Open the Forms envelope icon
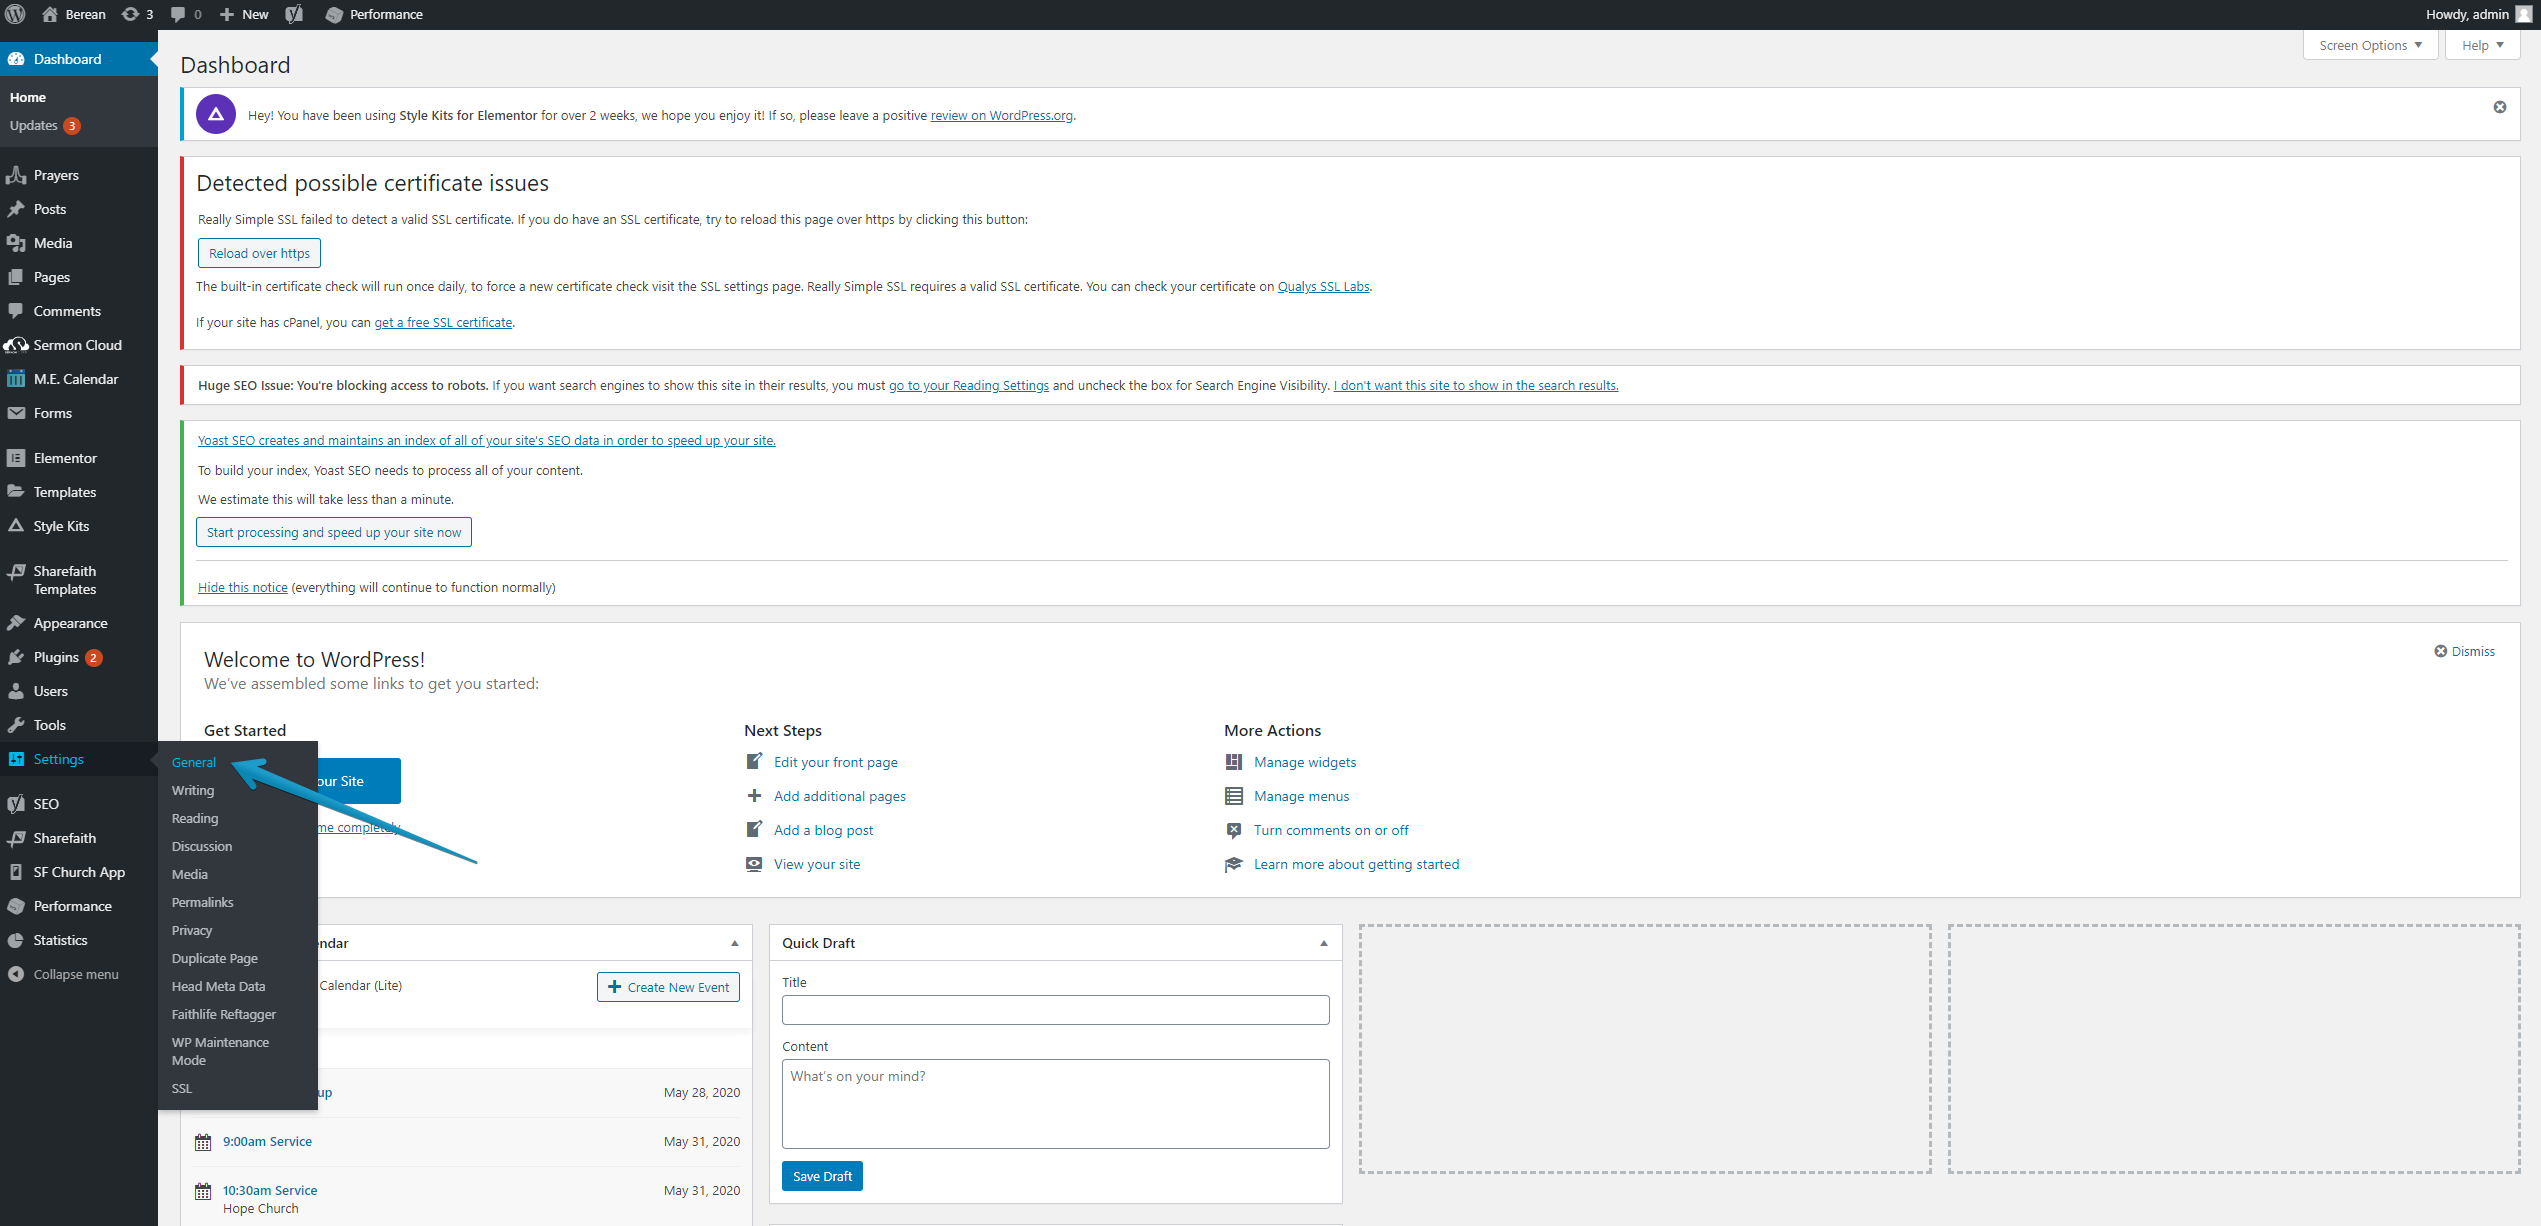Image resolution: width=2541 pixels, height=1226 pixels. [16, 413]
